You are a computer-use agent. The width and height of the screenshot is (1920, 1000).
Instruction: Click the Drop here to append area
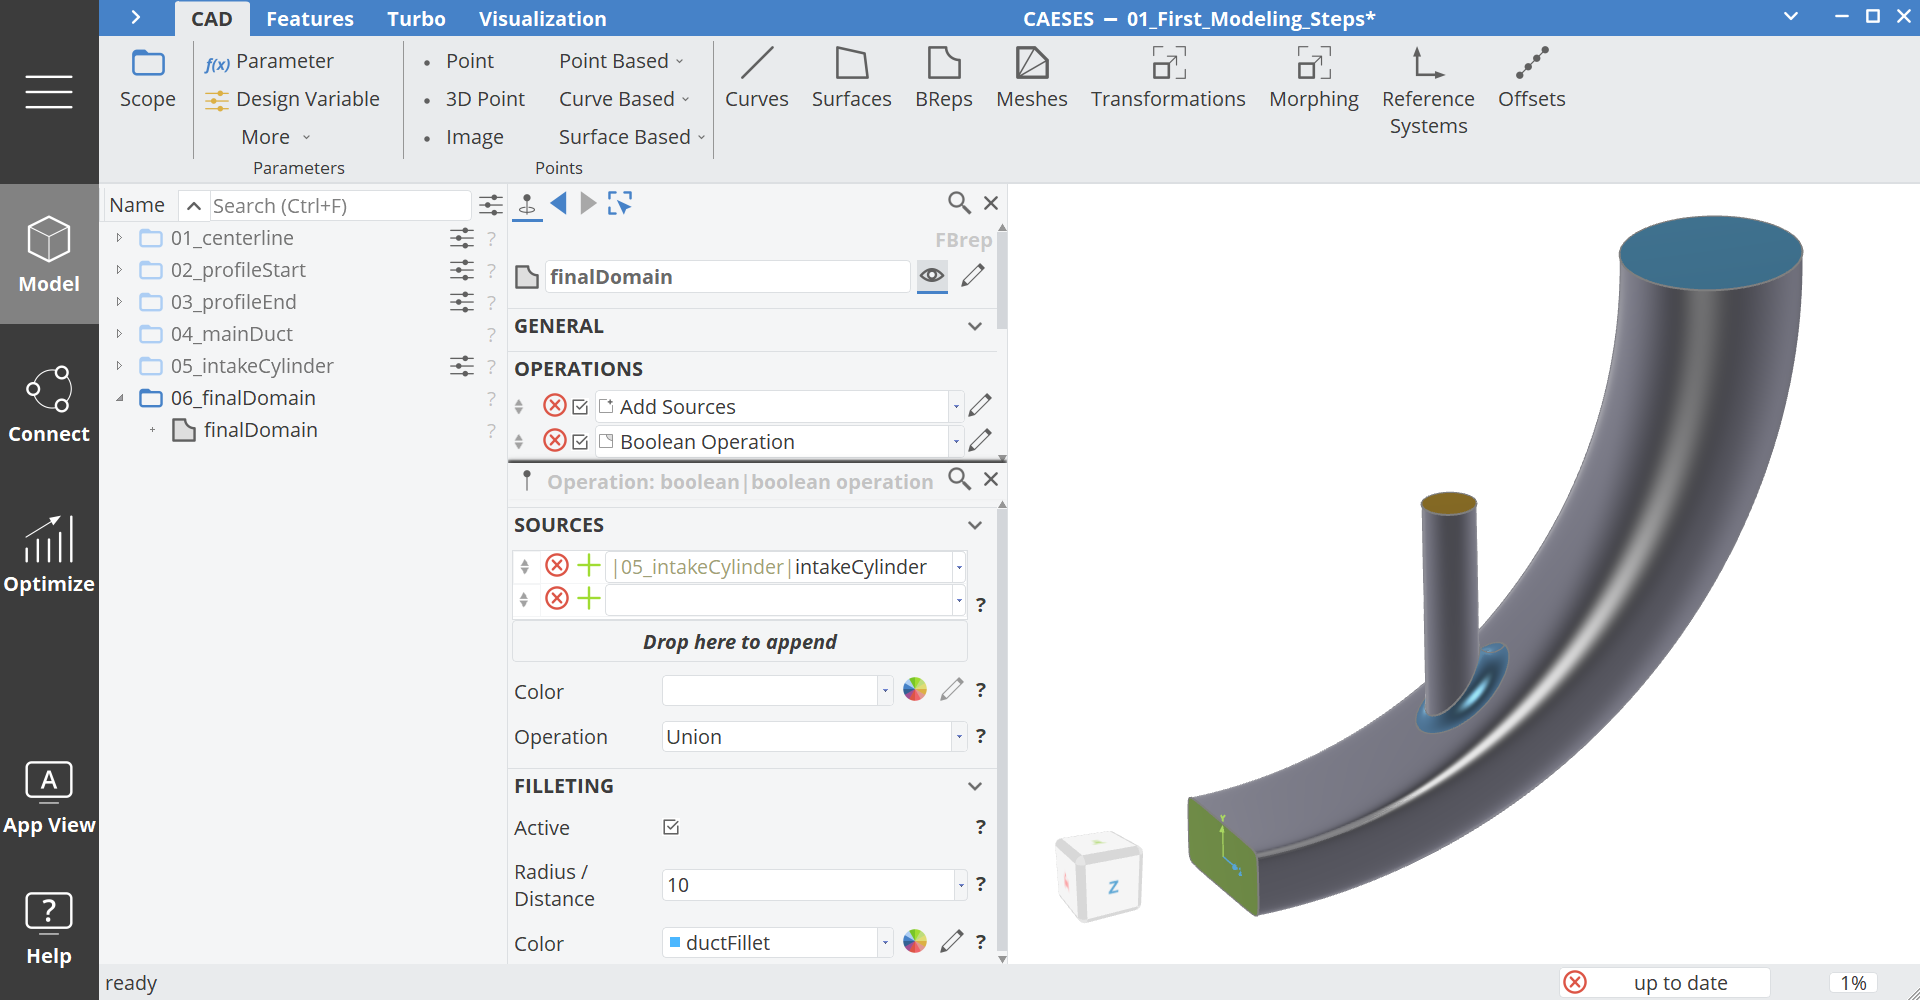[739, 641]
